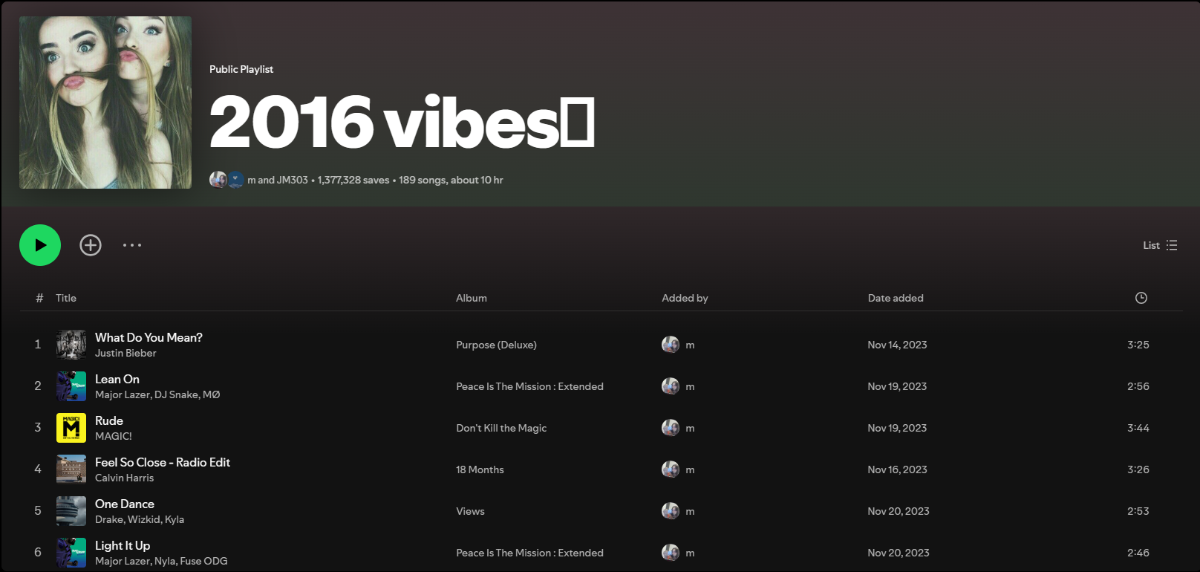
Task: Click the Public Playlist label
Action: point(241,69)
